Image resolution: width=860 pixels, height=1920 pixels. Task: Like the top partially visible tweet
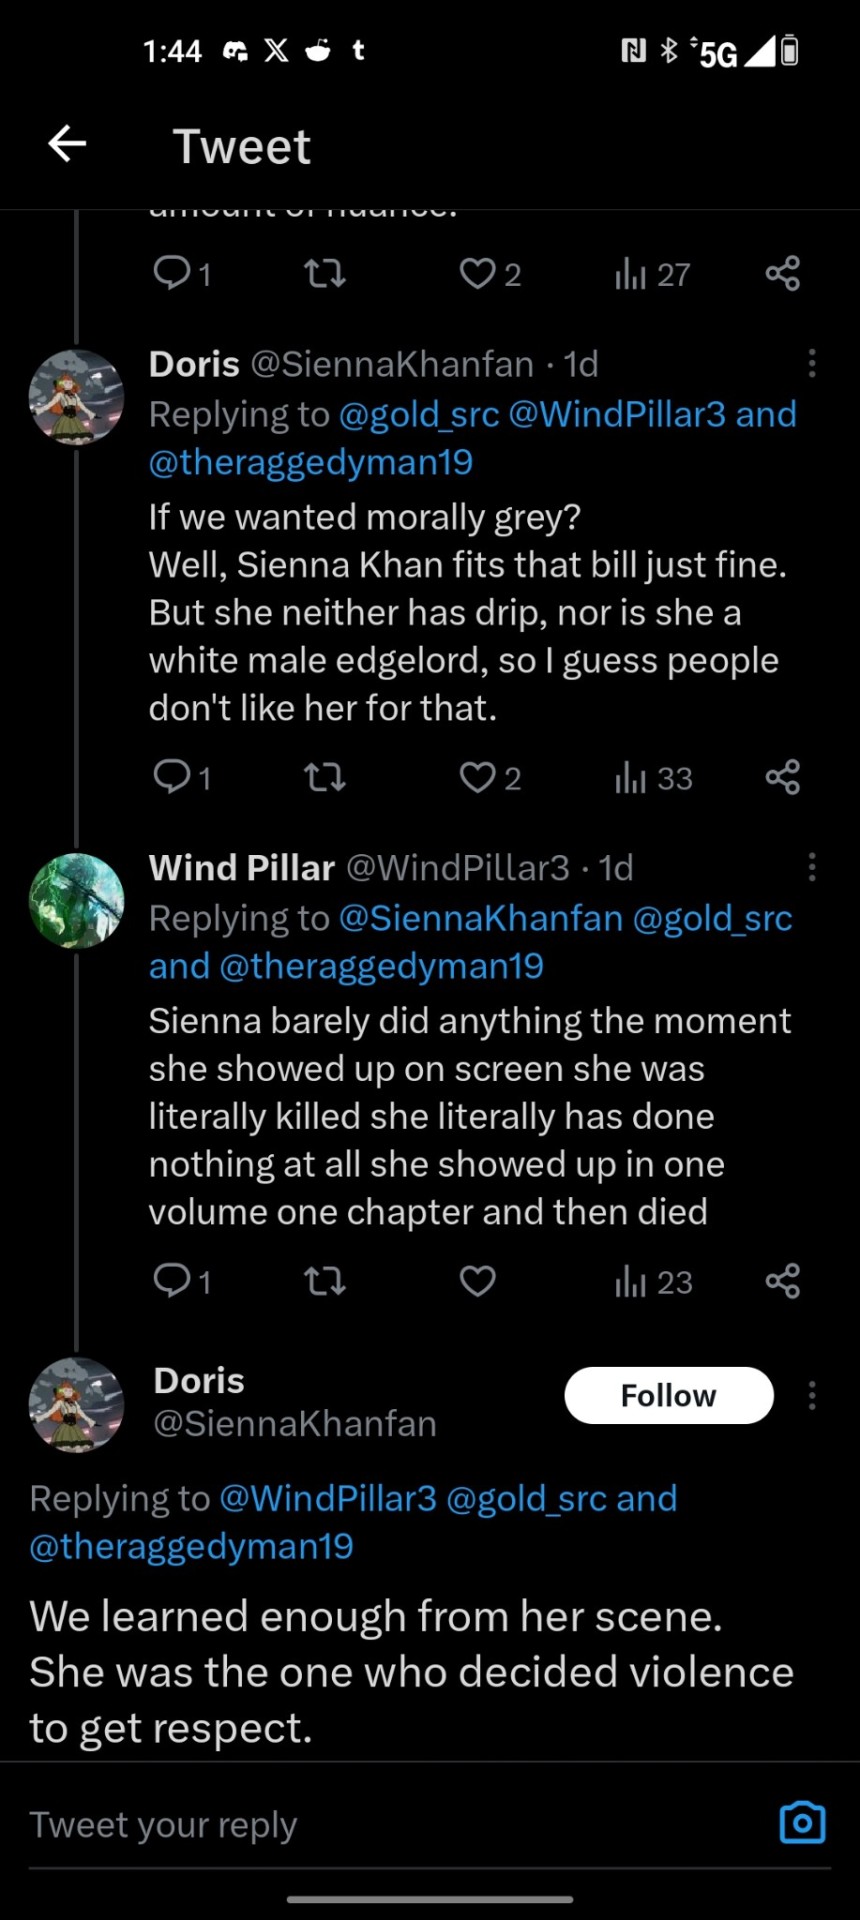(x=478, y=273)
